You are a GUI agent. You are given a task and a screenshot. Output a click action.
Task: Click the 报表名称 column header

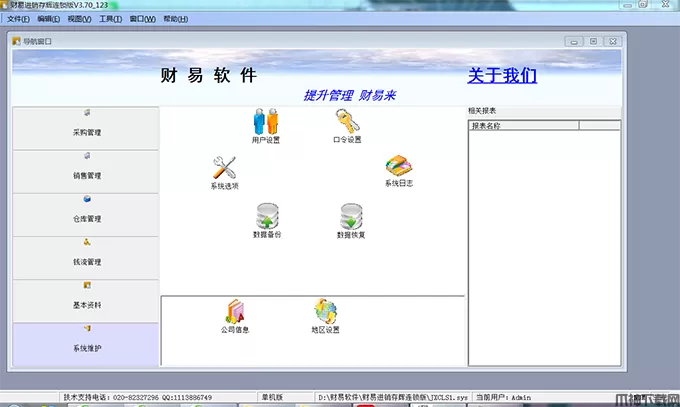pos(524,126)
